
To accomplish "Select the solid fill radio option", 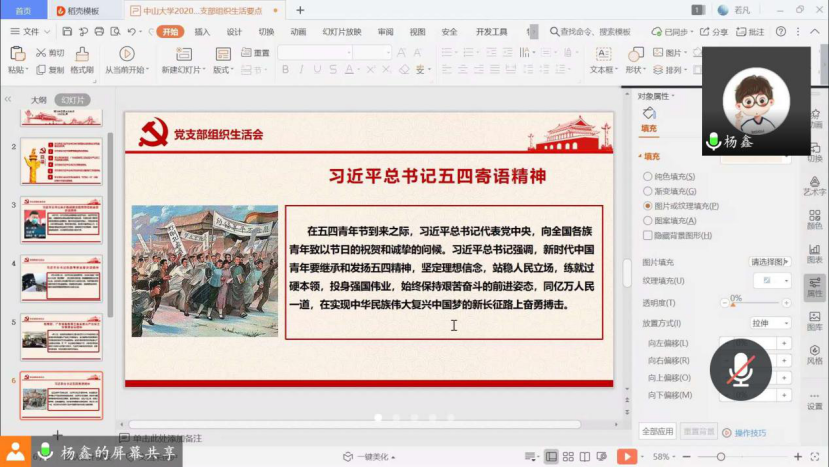I will pyautogui.click(x=648, y=177).
